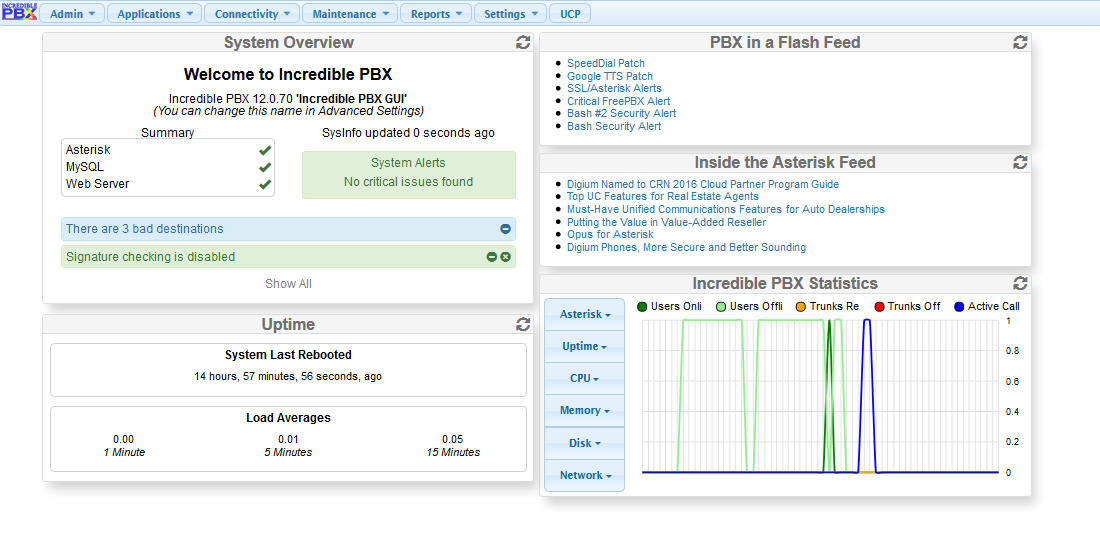Viewport: 1100px width, 542px height.
Task: Toggle Users Online legend series
Action: [x=669, y=306]
